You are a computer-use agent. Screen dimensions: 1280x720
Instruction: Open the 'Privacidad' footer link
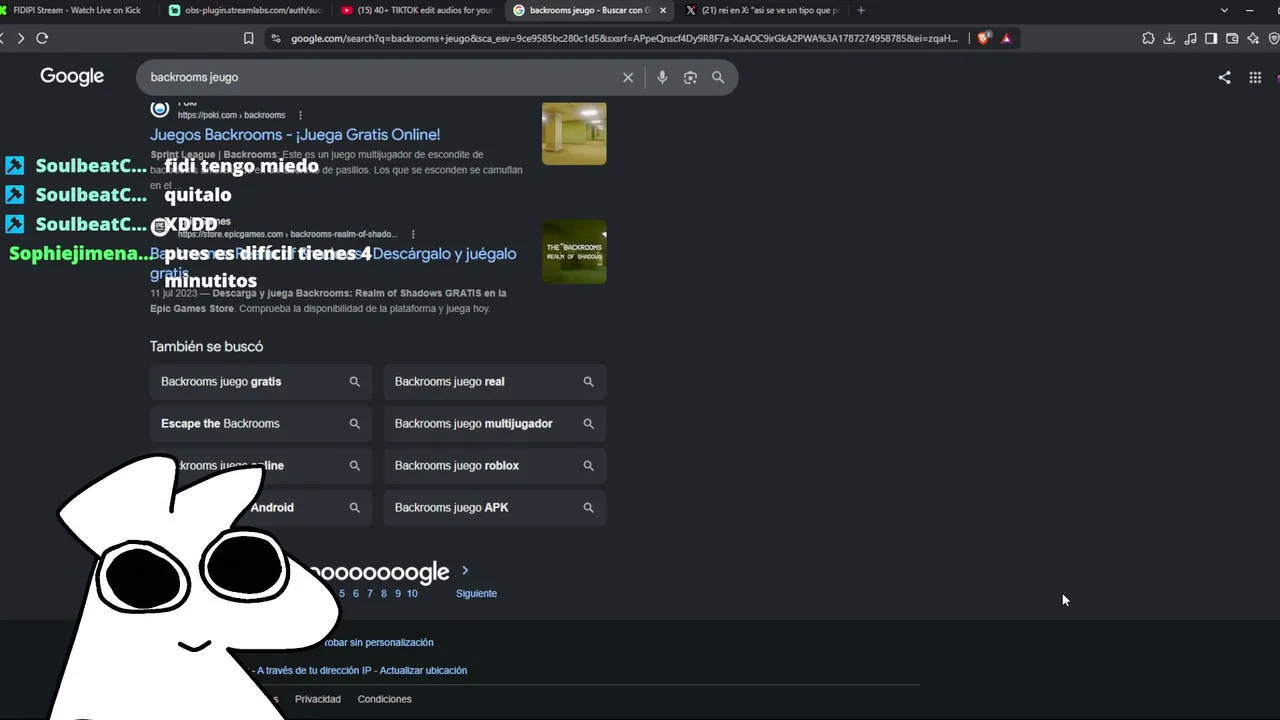[318, 699]
